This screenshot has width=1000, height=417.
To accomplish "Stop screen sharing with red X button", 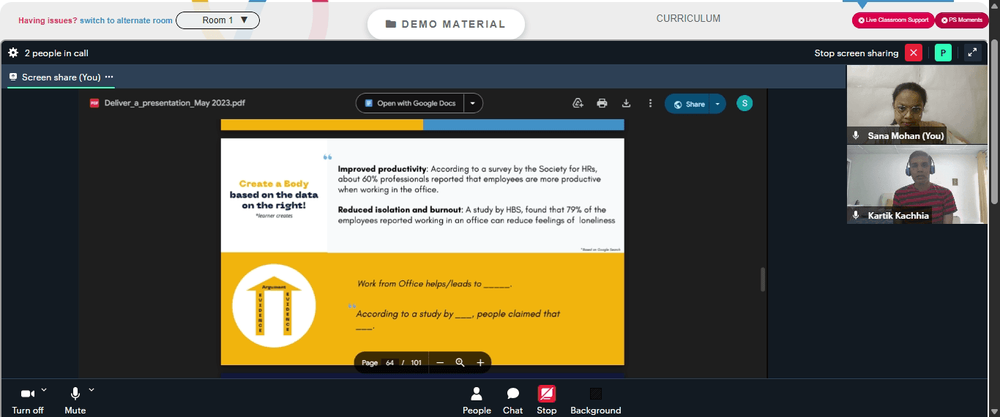I will [x=913, y=53].
